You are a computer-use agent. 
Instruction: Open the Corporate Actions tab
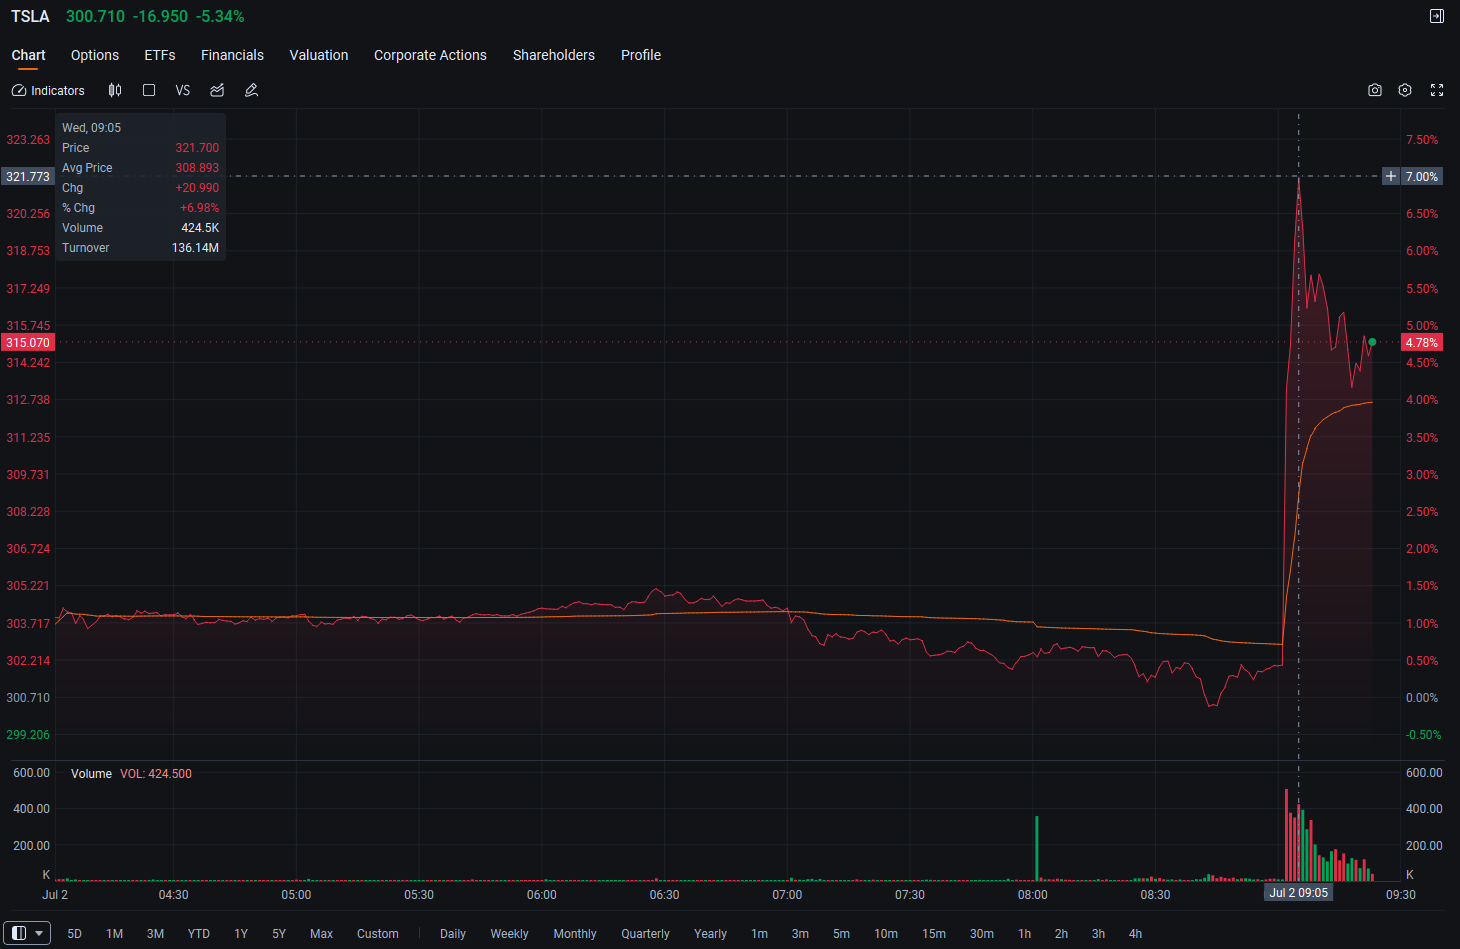(430, 55)
